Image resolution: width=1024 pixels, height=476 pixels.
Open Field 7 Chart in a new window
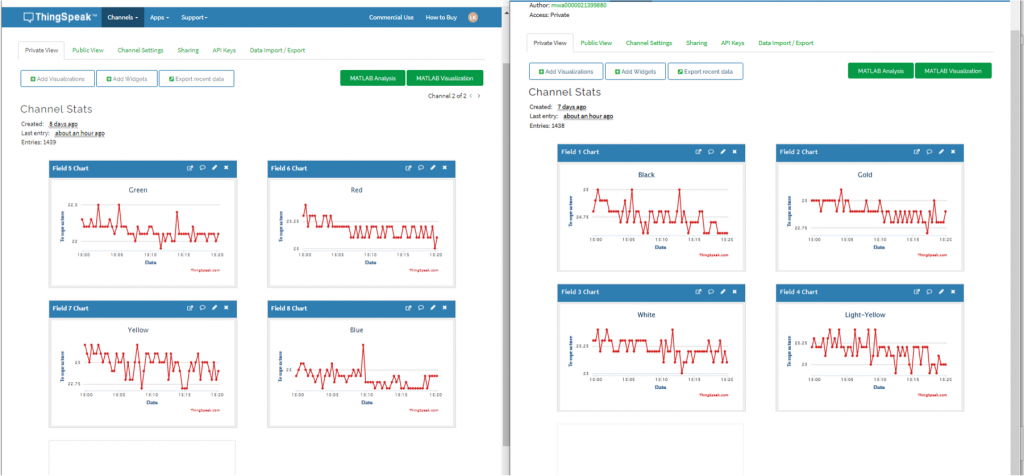point(190,308)
